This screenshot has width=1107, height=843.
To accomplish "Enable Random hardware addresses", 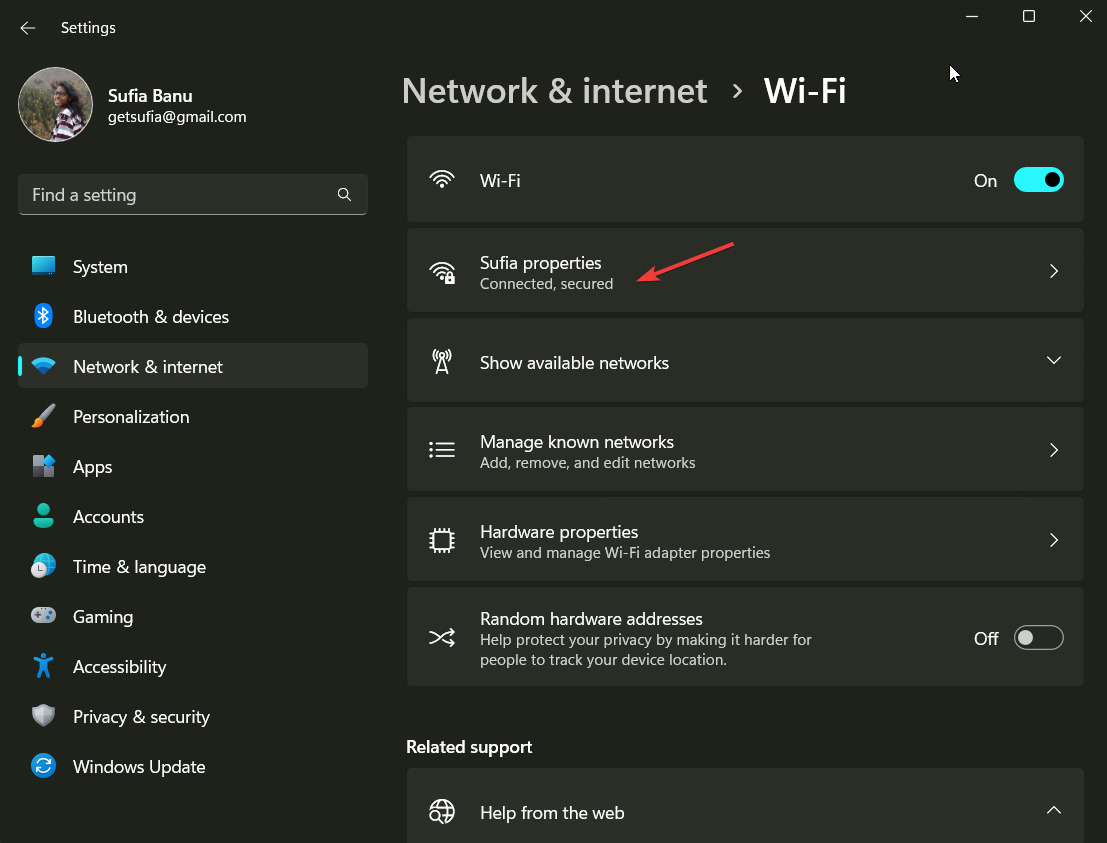I will [x=1038, y=637].
